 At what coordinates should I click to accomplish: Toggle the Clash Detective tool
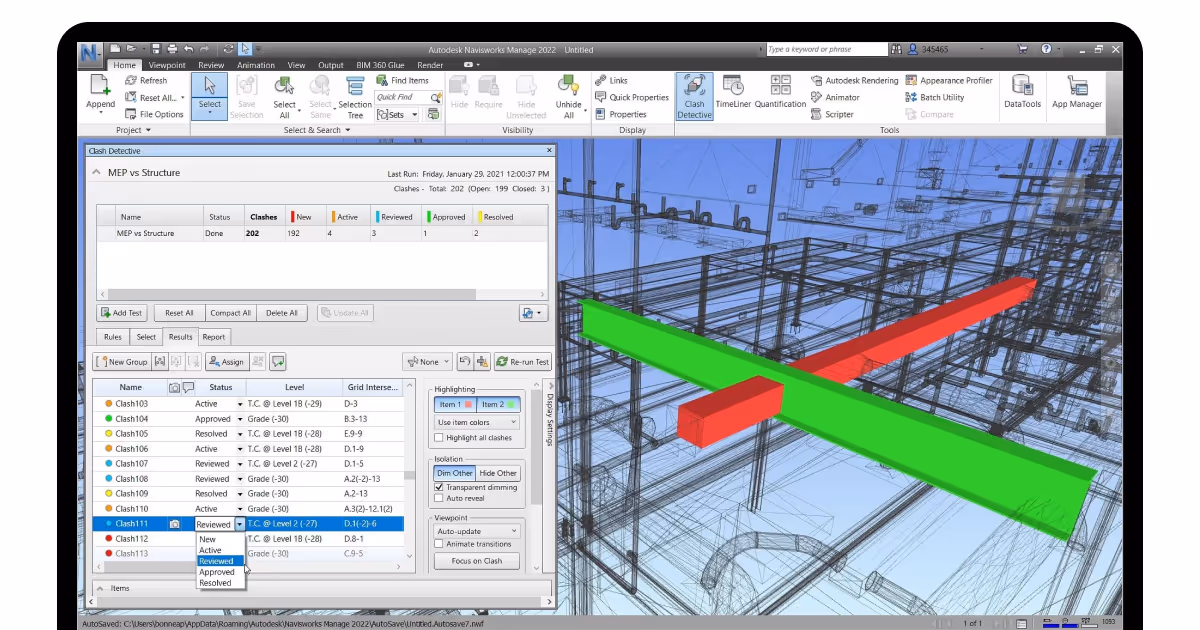click(694, 96)
